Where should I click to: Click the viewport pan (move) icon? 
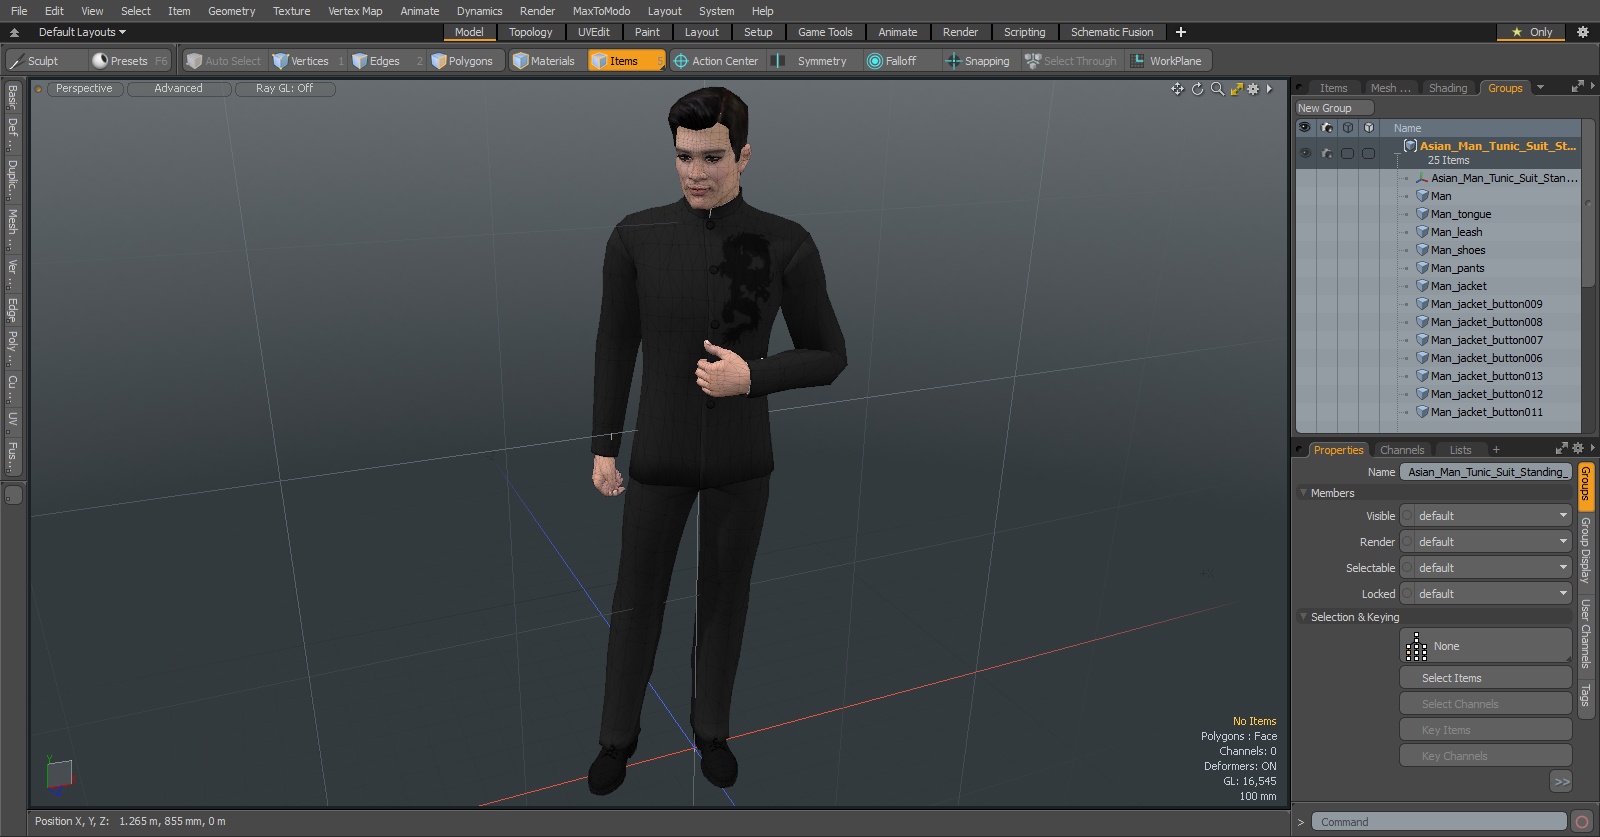1177,89
